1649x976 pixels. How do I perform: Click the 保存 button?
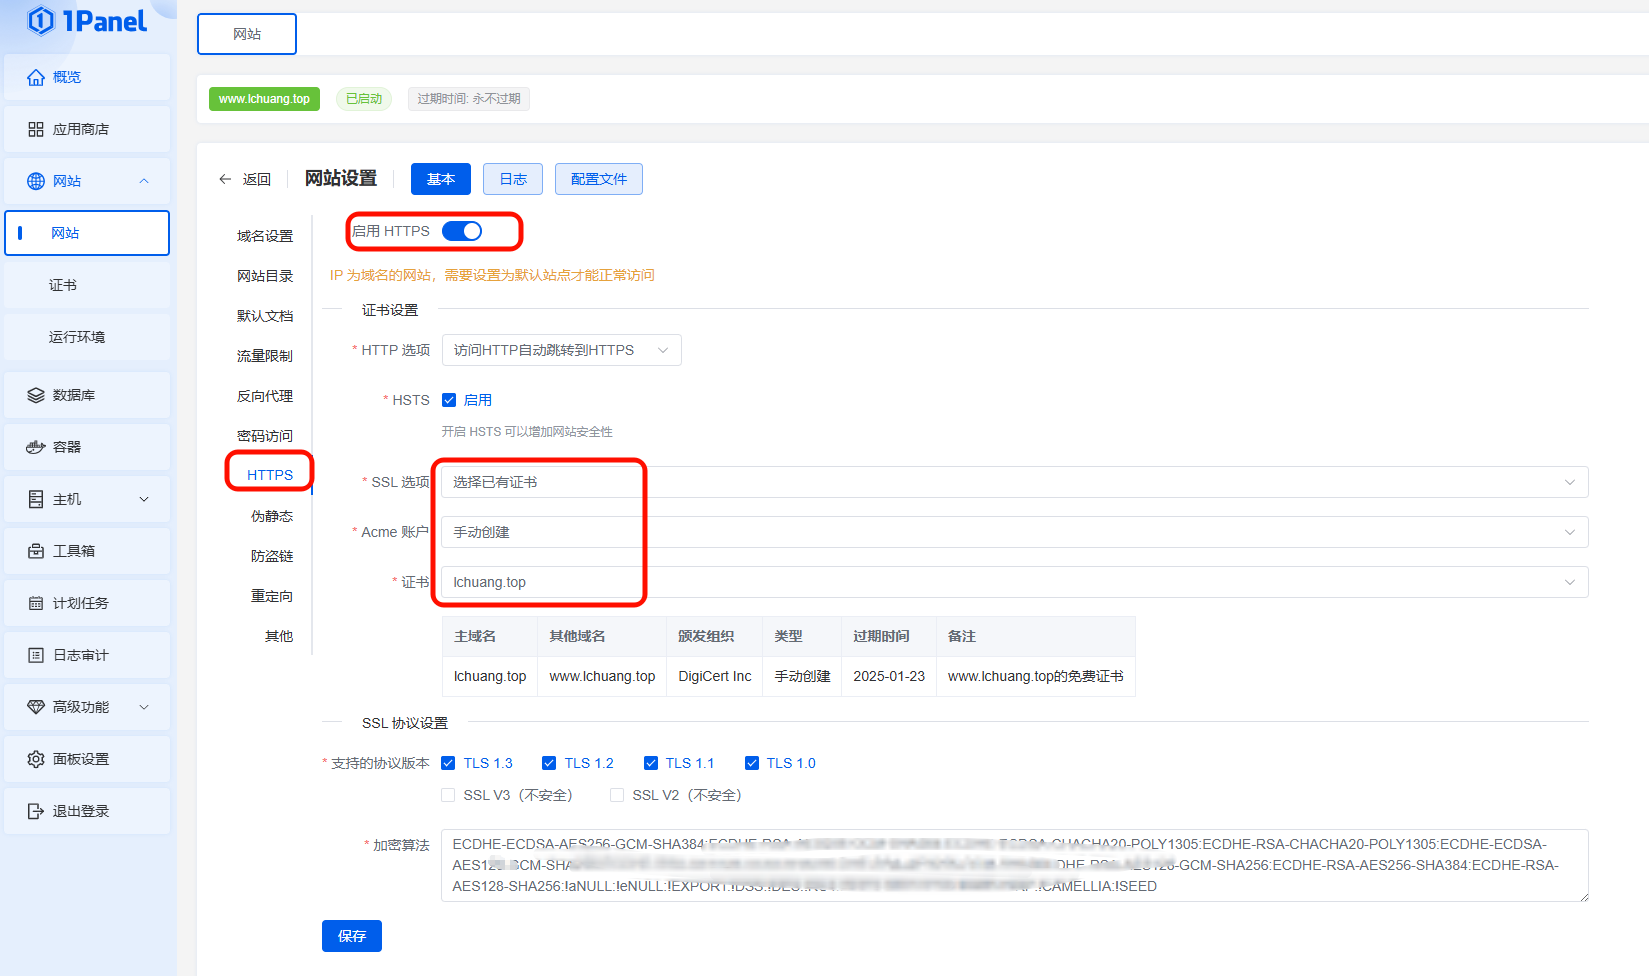coord(351,936)
